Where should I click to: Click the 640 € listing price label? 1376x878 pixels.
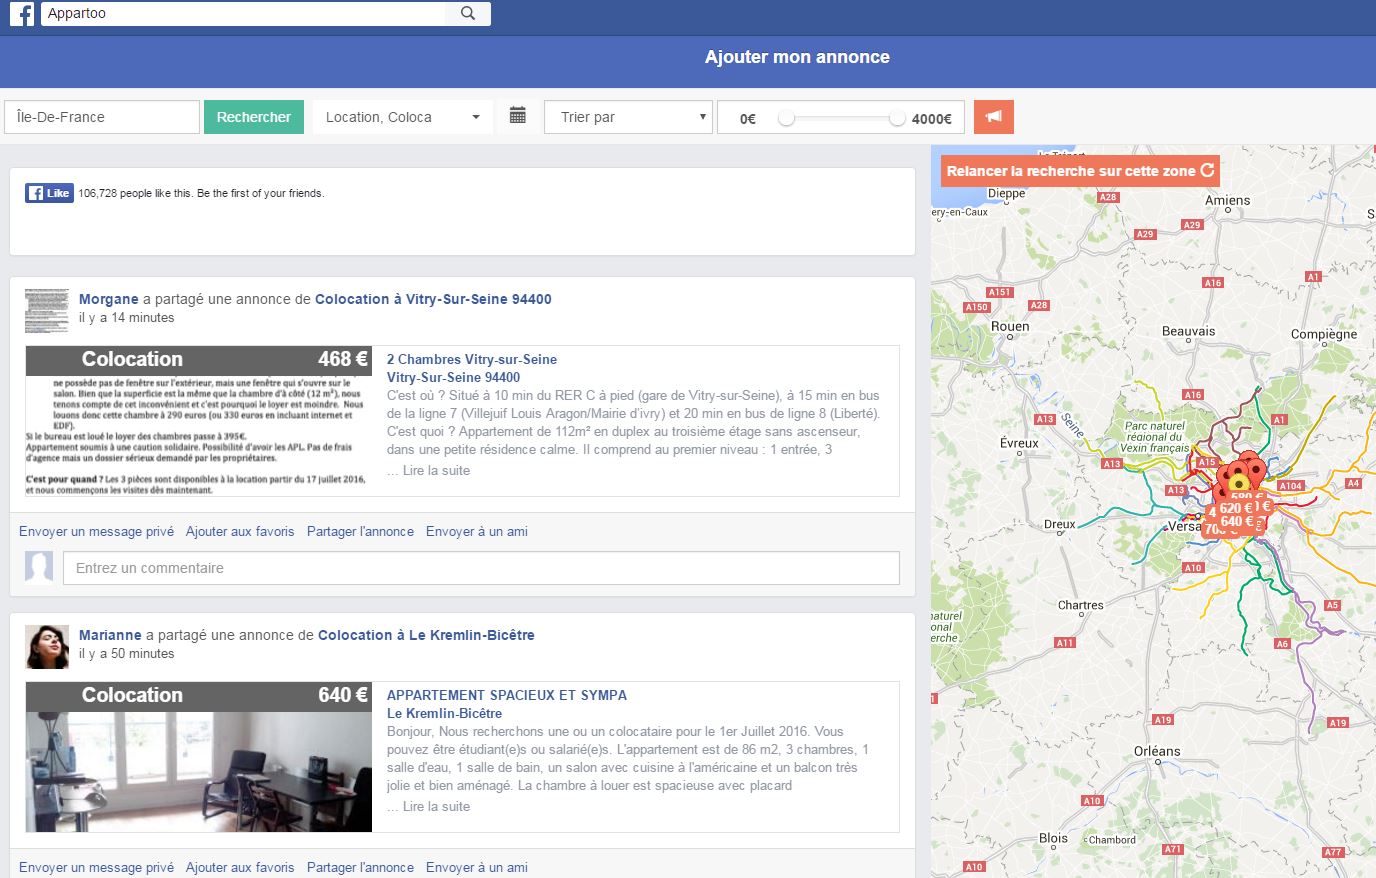343,695
